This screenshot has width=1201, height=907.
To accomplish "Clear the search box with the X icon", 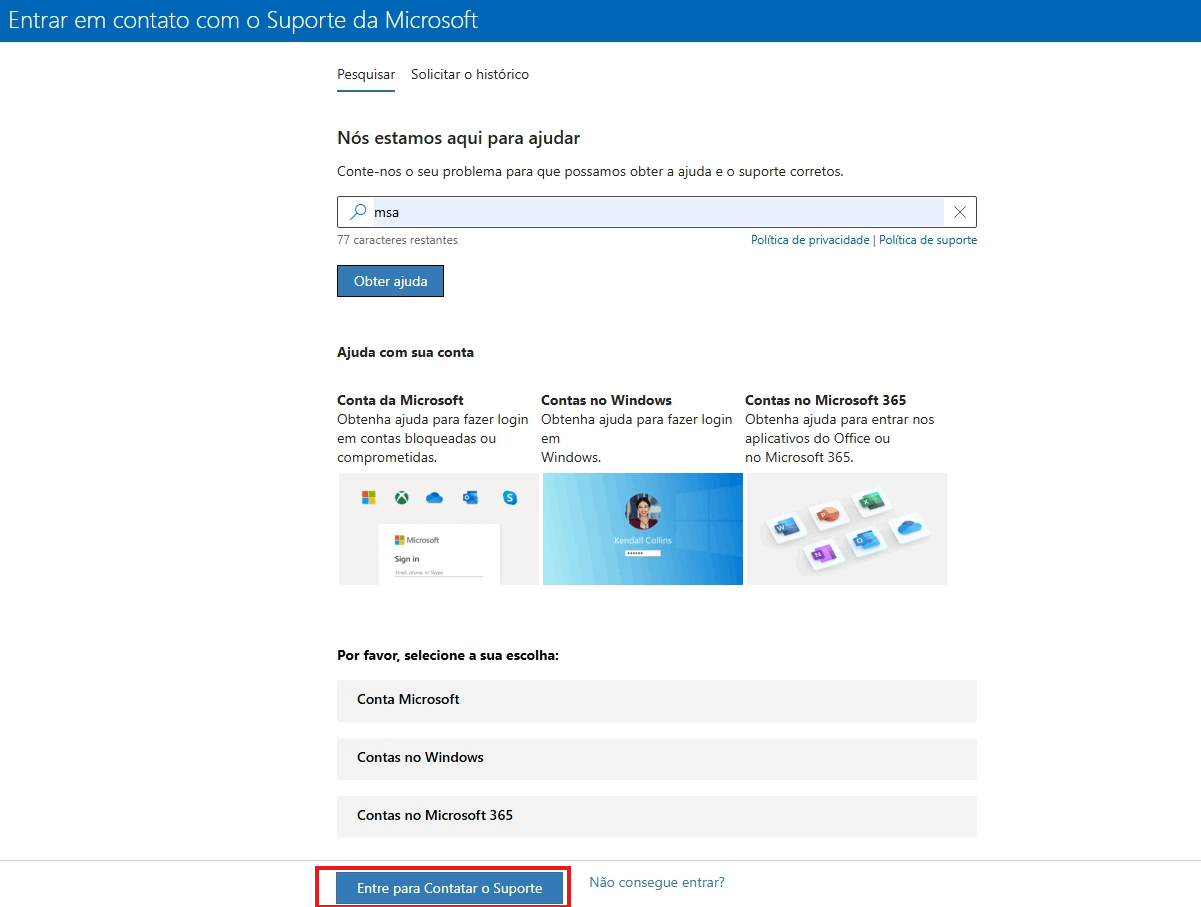I will point(960,212).
